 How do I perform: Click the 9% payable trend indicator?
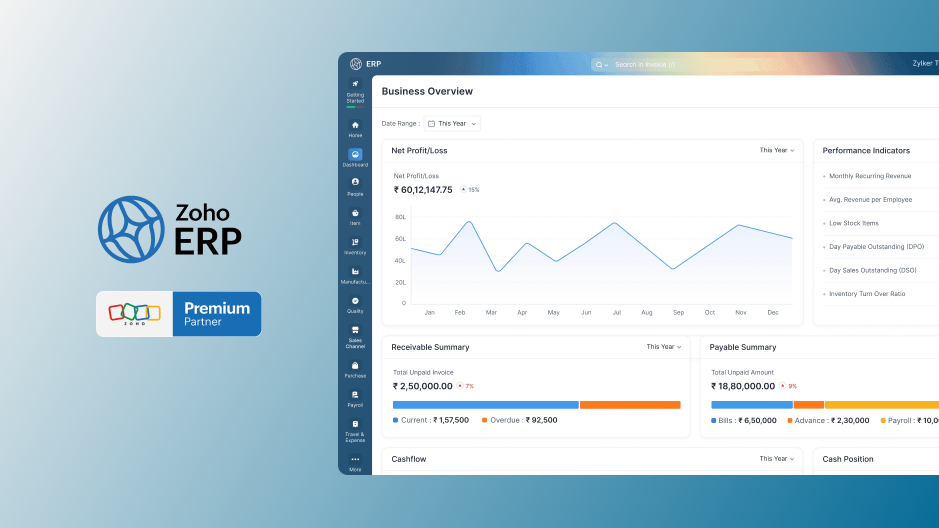(x=788, y=386)
